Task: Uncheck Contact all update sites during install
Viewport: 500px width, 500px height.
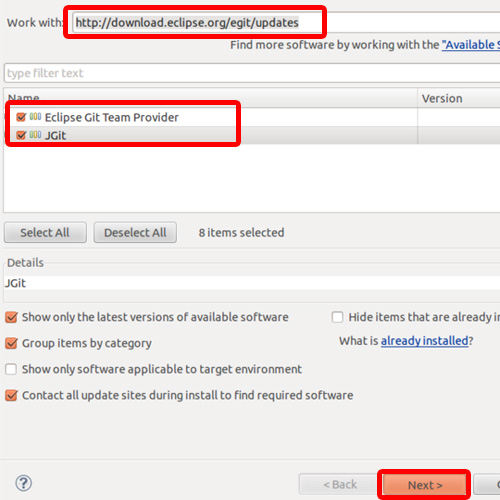Action: pyautogui.click(x=11, y=395)
